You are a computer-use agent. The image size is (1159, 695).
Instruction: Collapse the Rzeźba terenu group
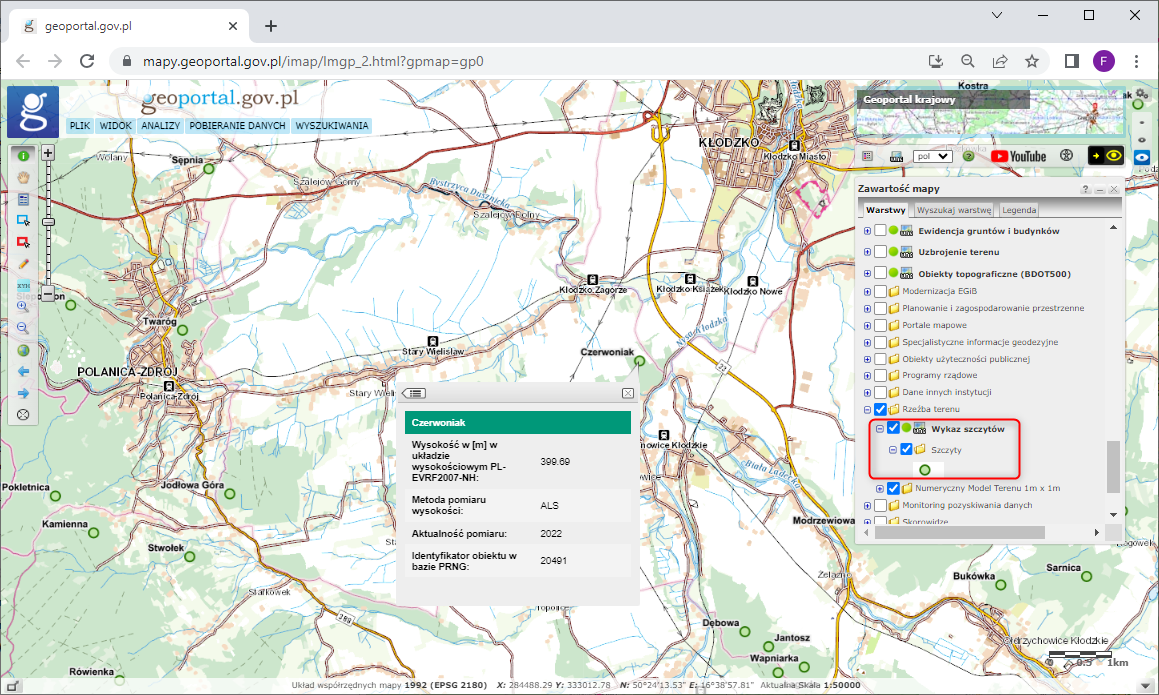click(867, 410)
